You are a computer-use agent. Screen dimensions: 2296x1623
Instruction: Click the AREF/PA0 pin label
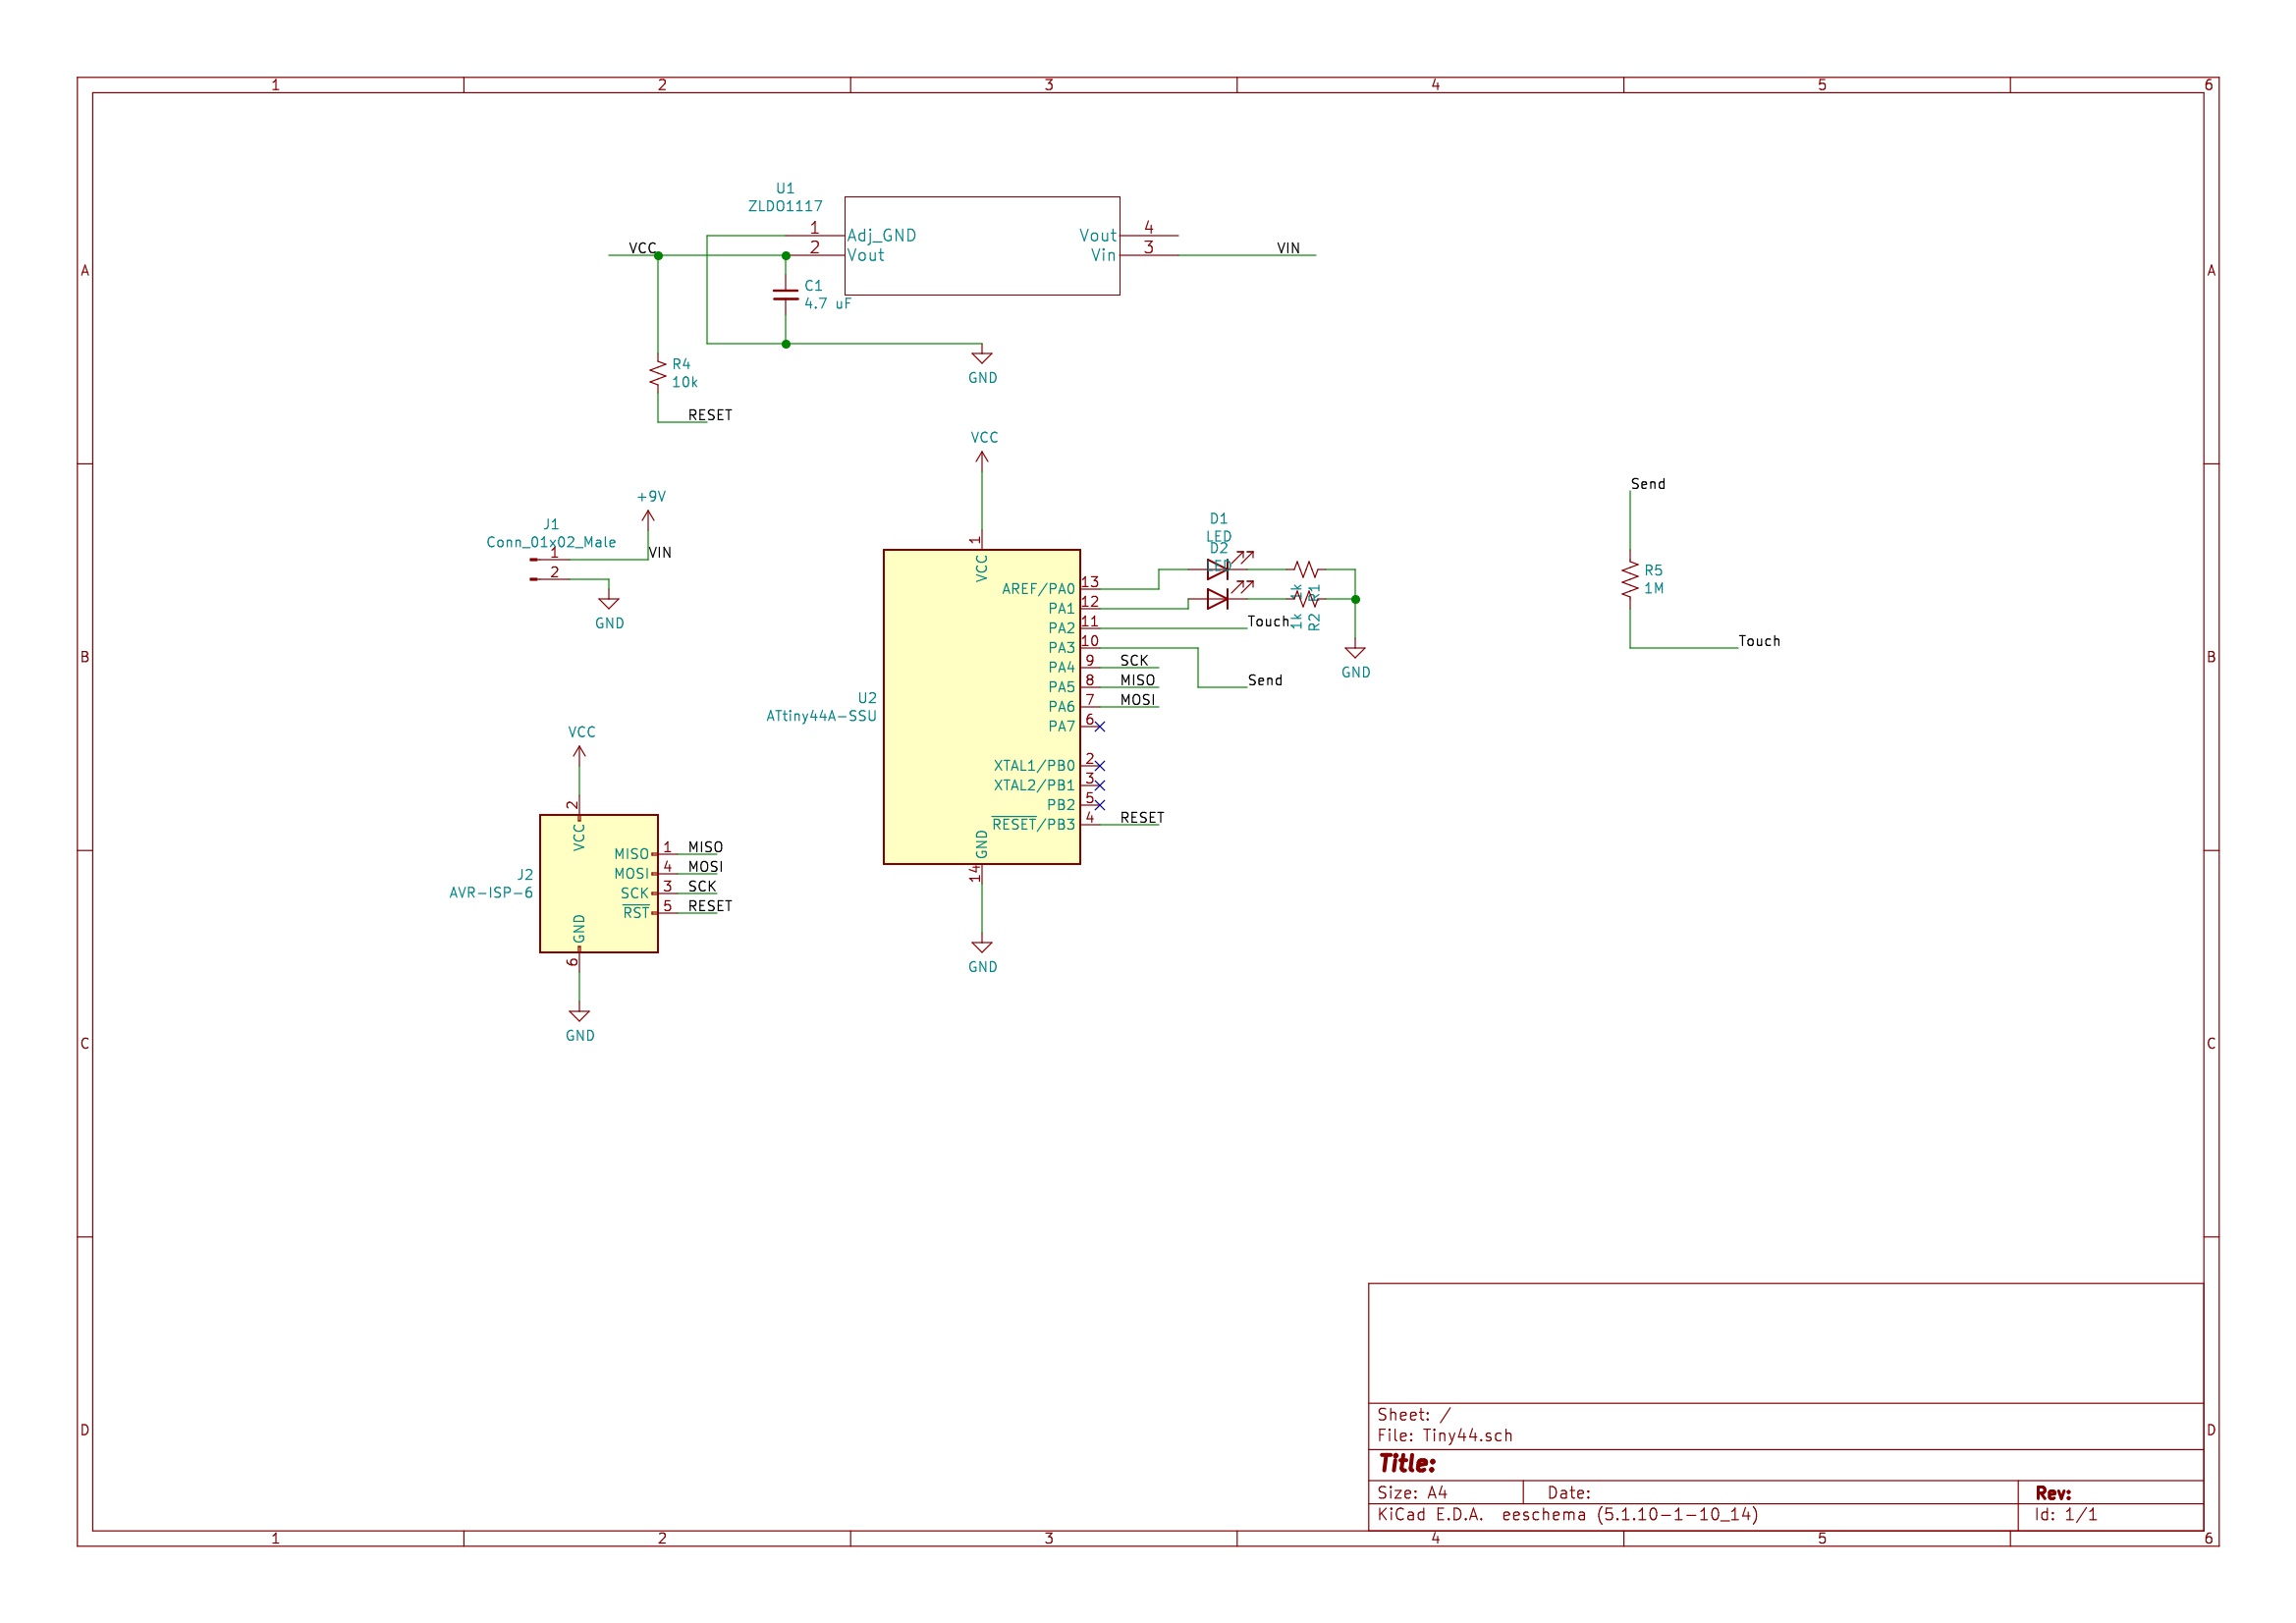(1038, 589)
